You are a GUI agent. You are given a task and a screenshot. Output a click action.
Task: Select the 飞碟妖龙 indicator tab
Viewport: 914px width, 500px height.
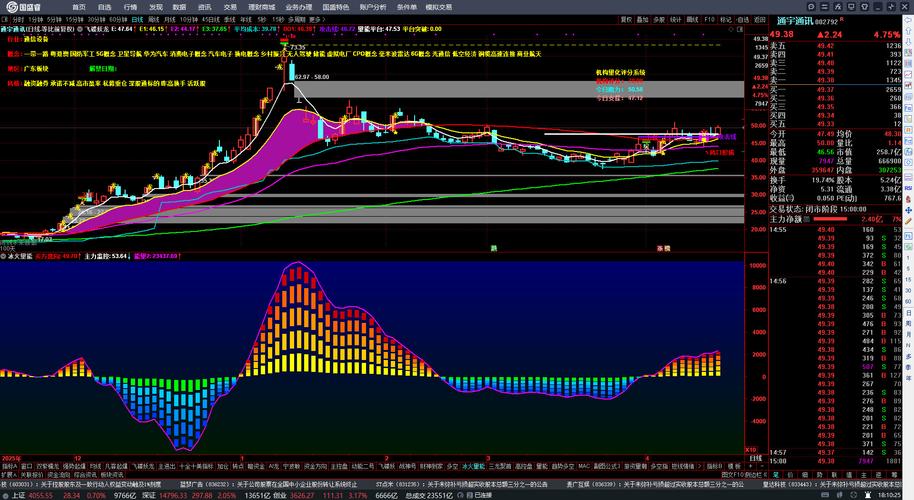143,466
